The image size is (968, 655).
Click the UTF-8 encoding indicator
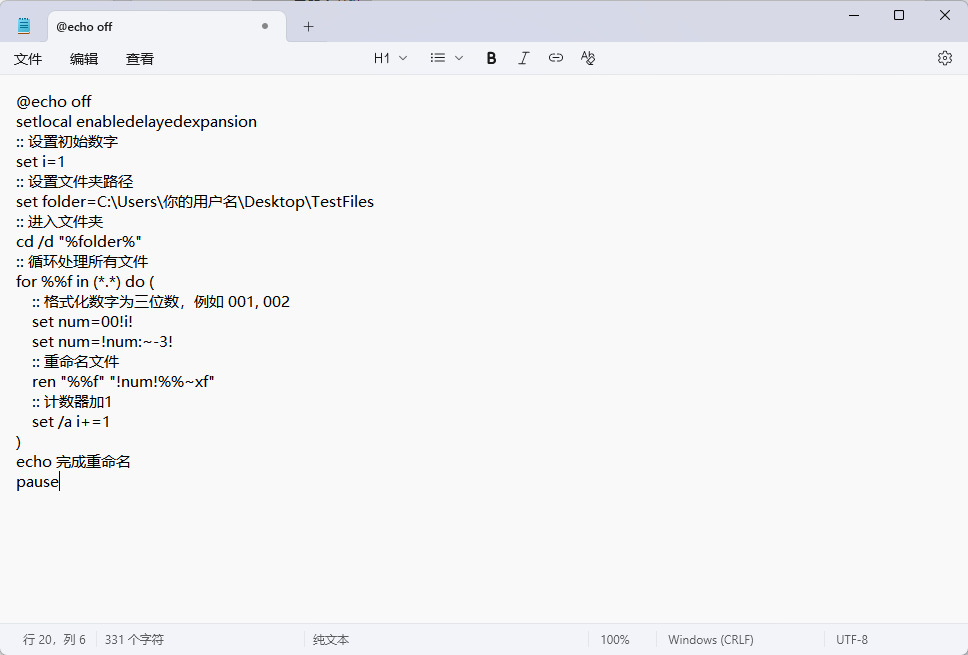pyautogui.click(x=852, y=639)
